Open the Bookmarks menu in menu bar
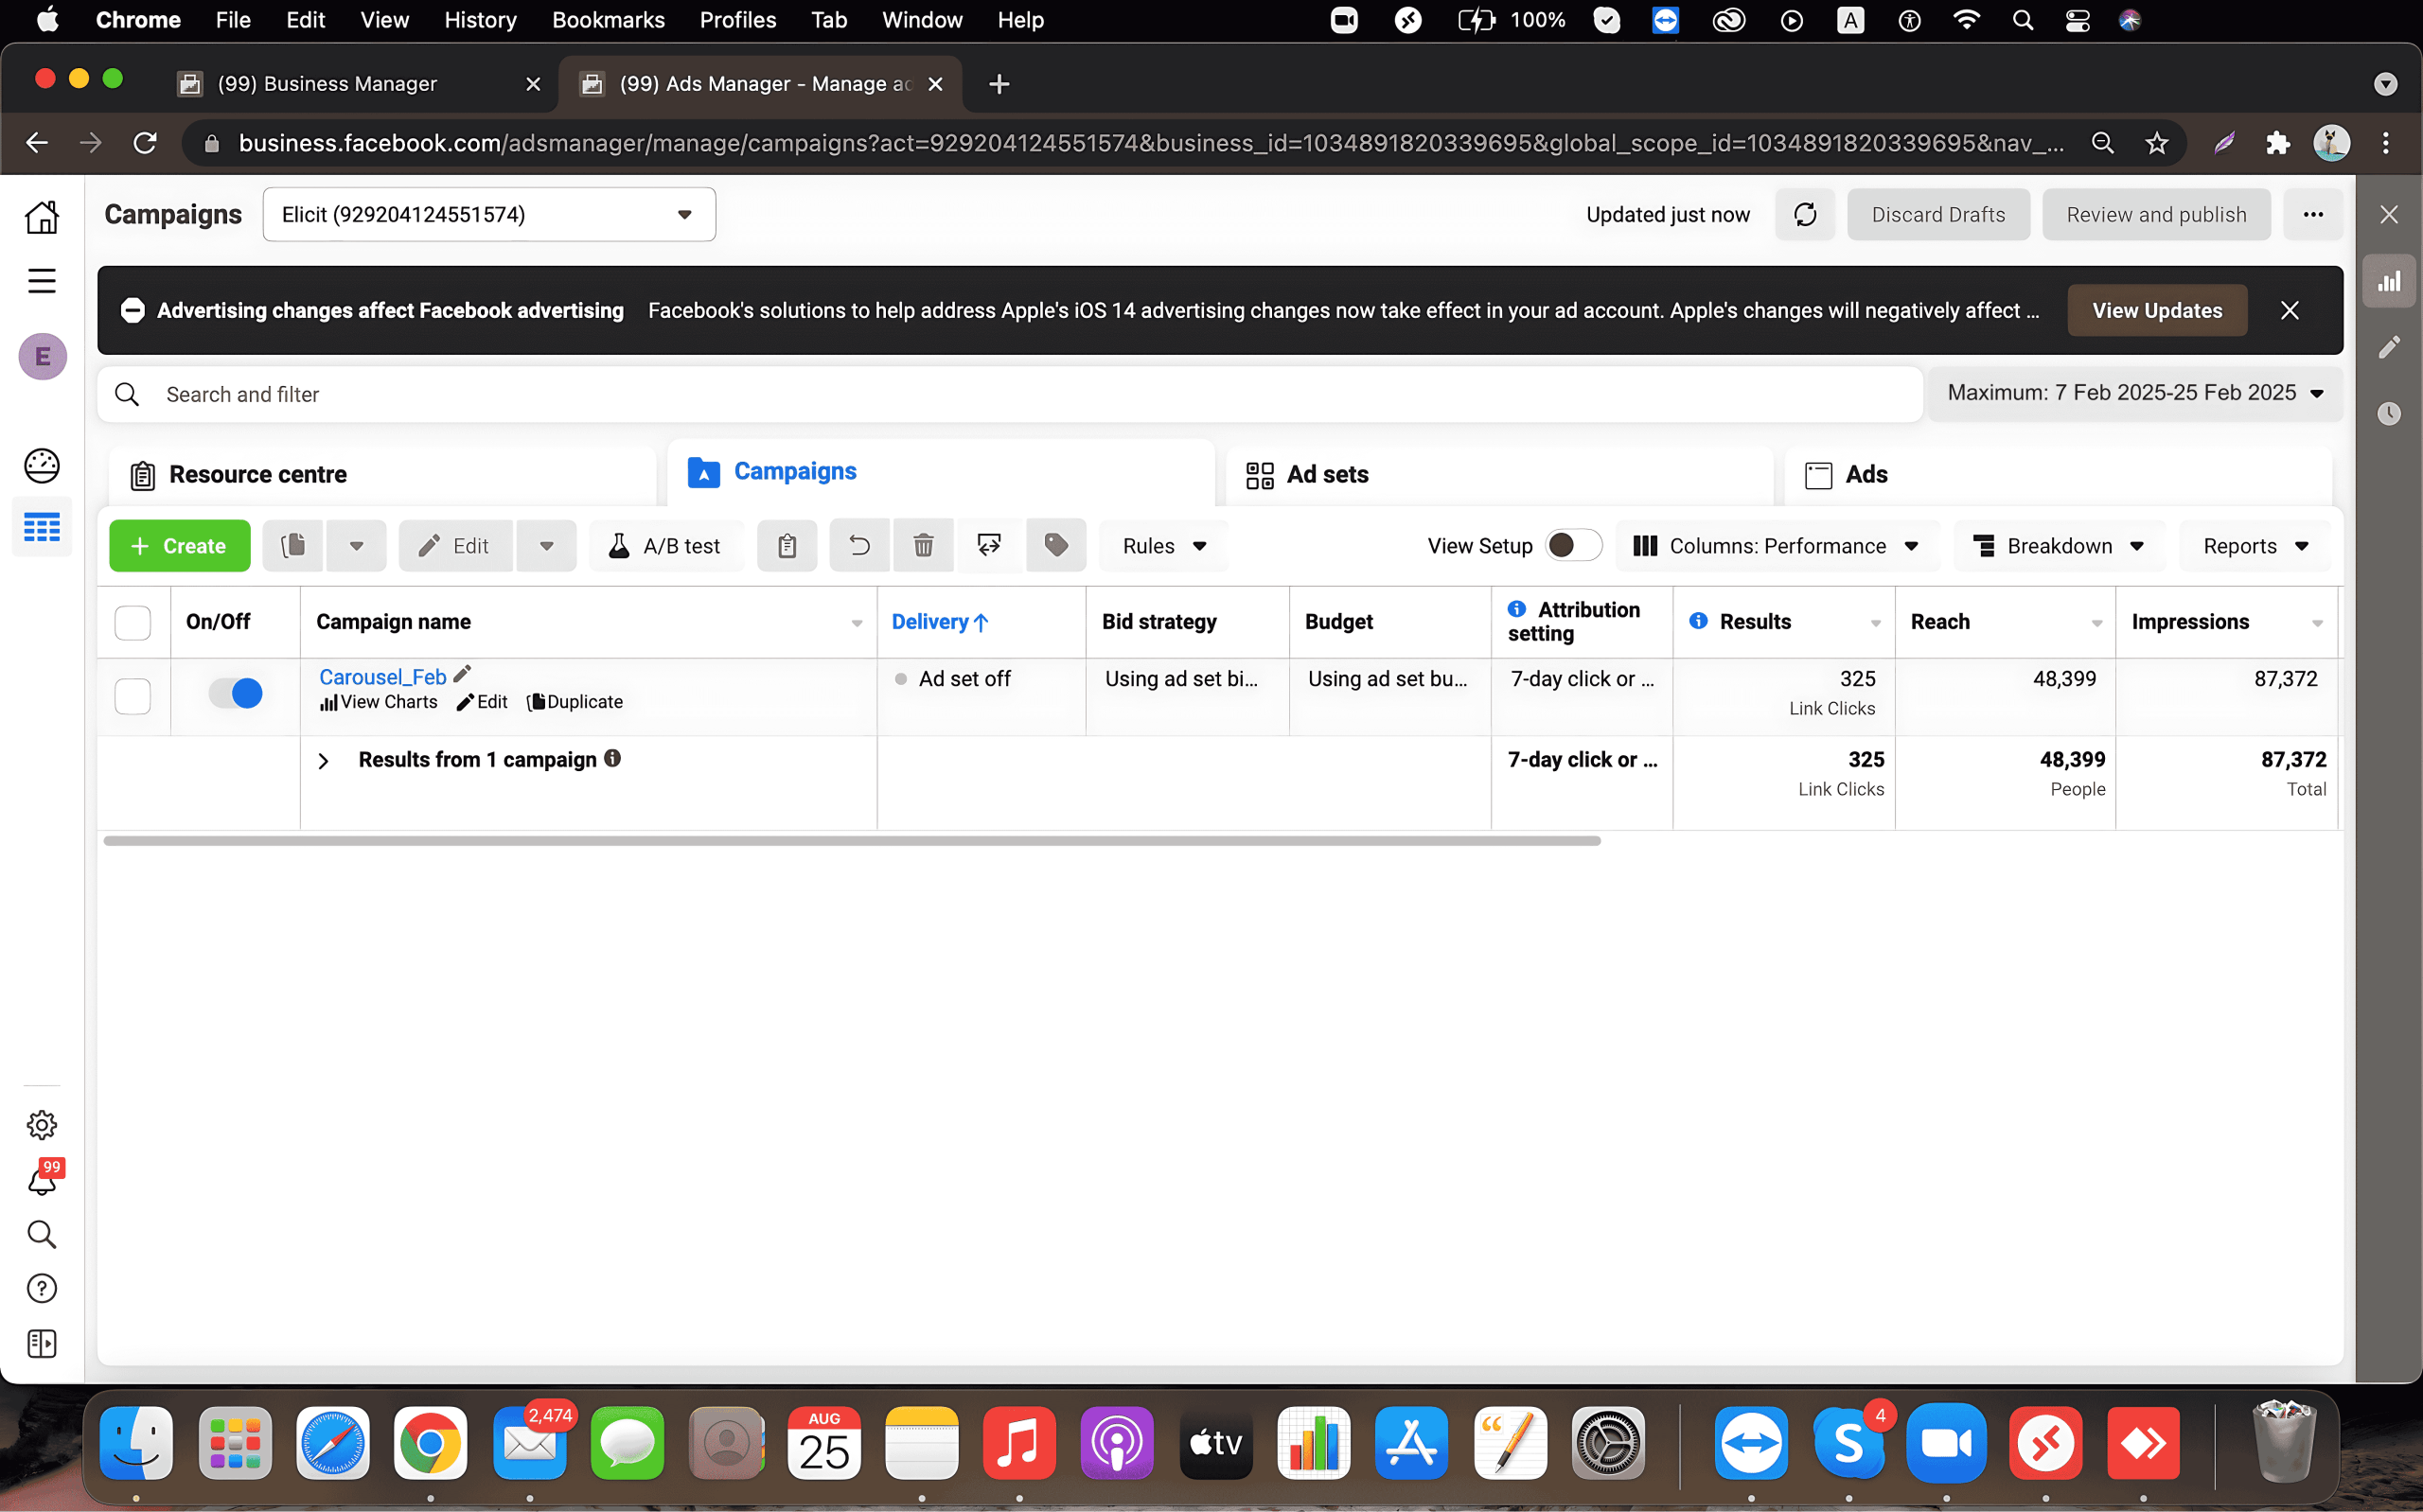Viewport: 2423px width, 1512px height. coord(608,20)
